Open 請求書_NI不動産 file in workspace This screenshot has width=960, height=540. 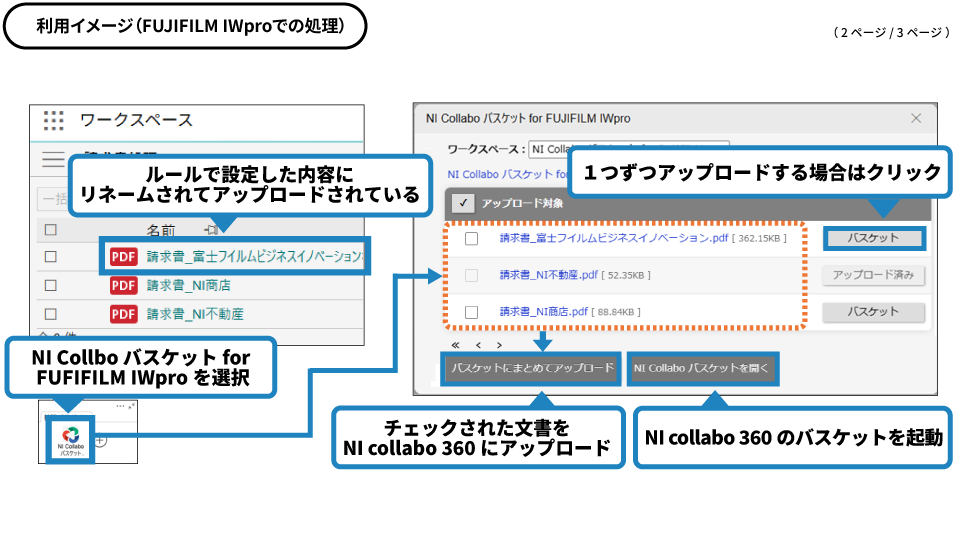click(x=195, y=314)
